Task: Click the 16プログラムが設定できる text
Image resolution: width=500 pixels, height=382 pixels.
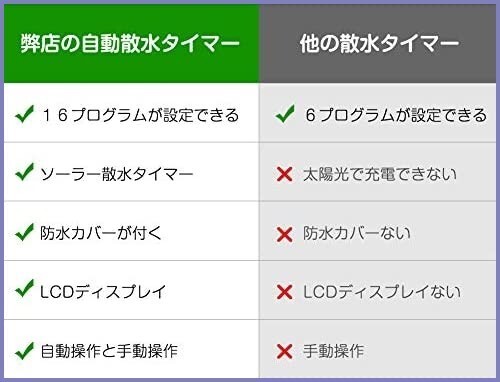Action: pos(140,115)
